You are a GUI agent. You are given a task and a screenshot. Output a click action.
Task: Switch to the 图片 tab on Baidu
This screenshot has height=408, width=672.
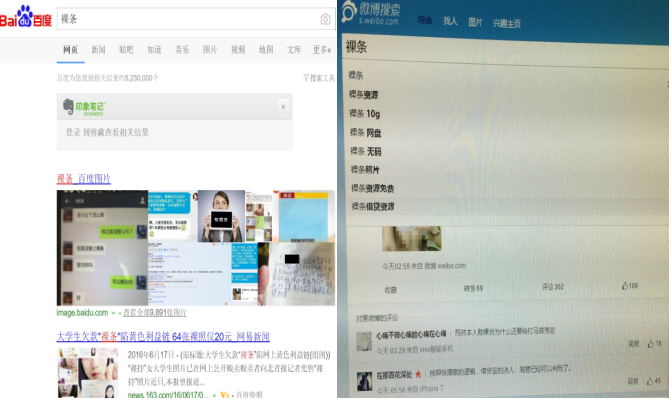click(210, 50)
